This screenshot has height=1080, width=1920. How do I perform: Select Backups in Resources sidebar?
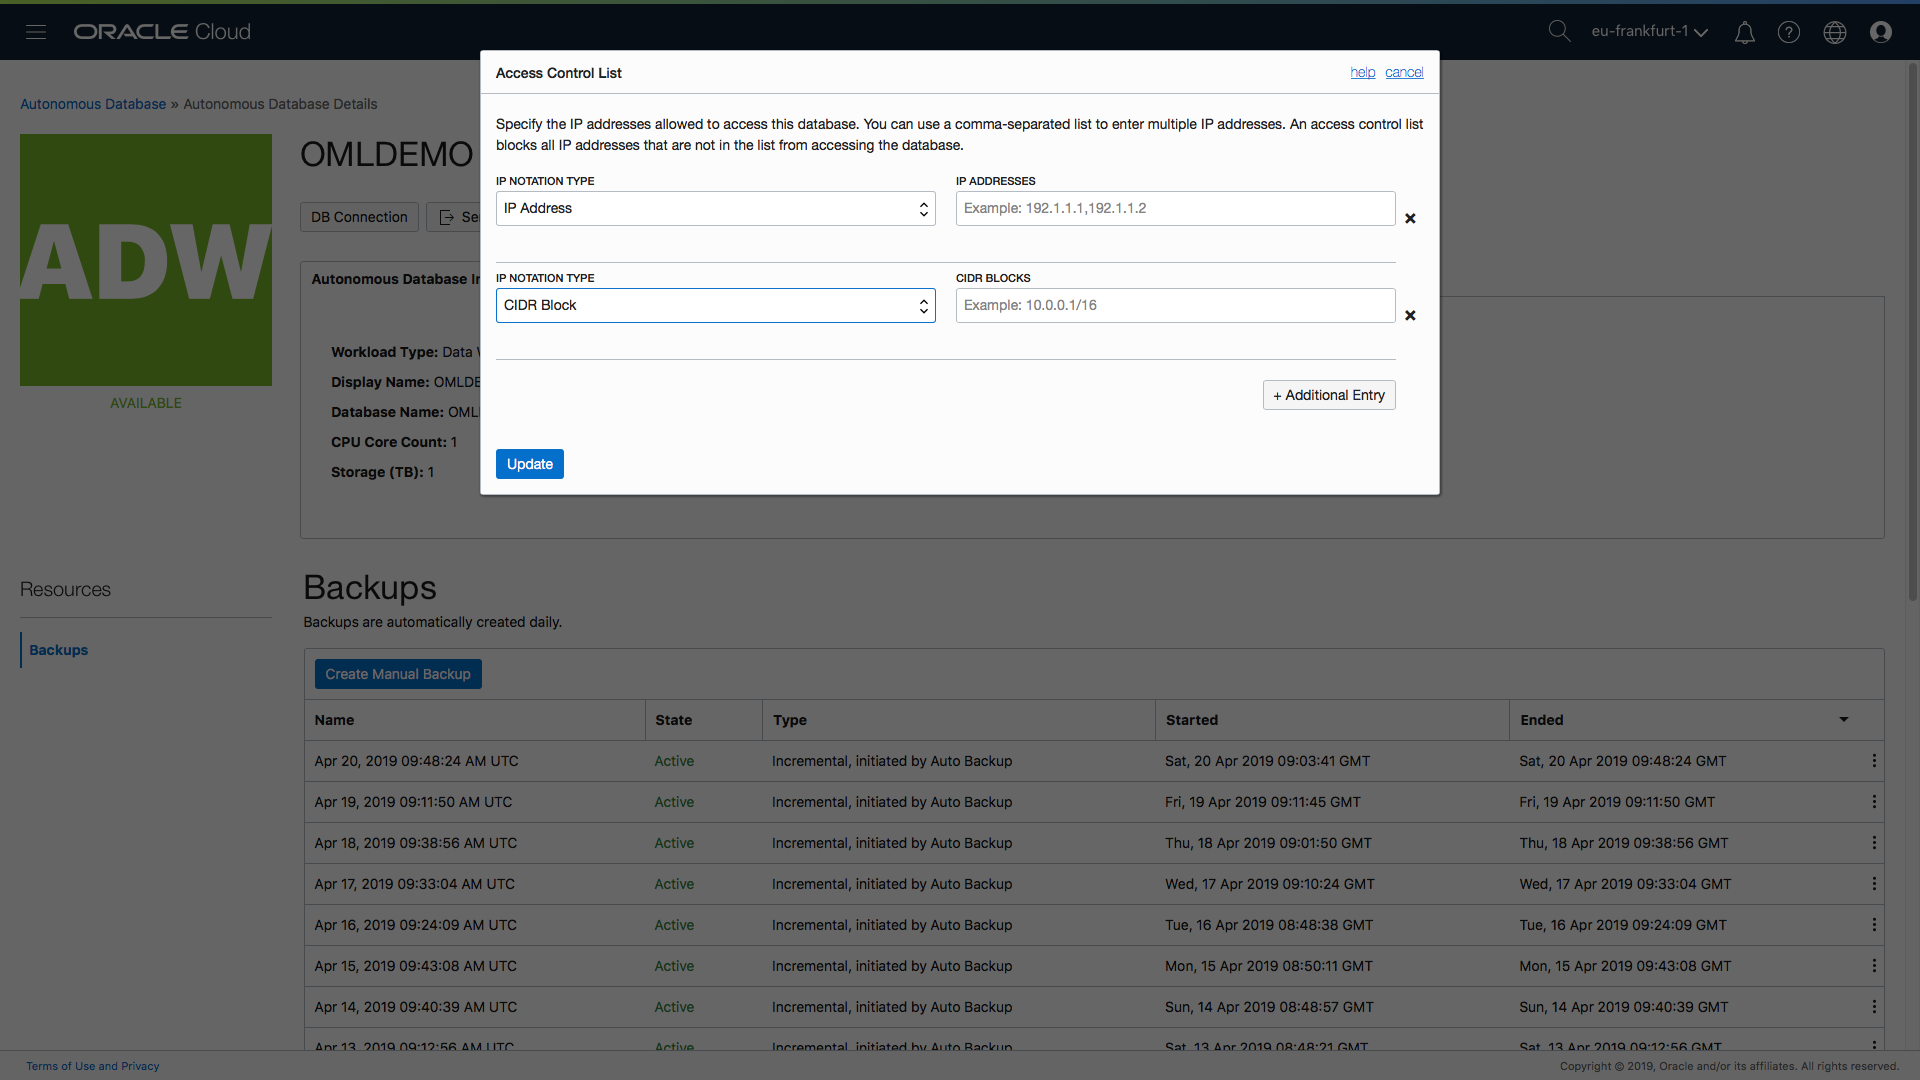click(59, 650)
